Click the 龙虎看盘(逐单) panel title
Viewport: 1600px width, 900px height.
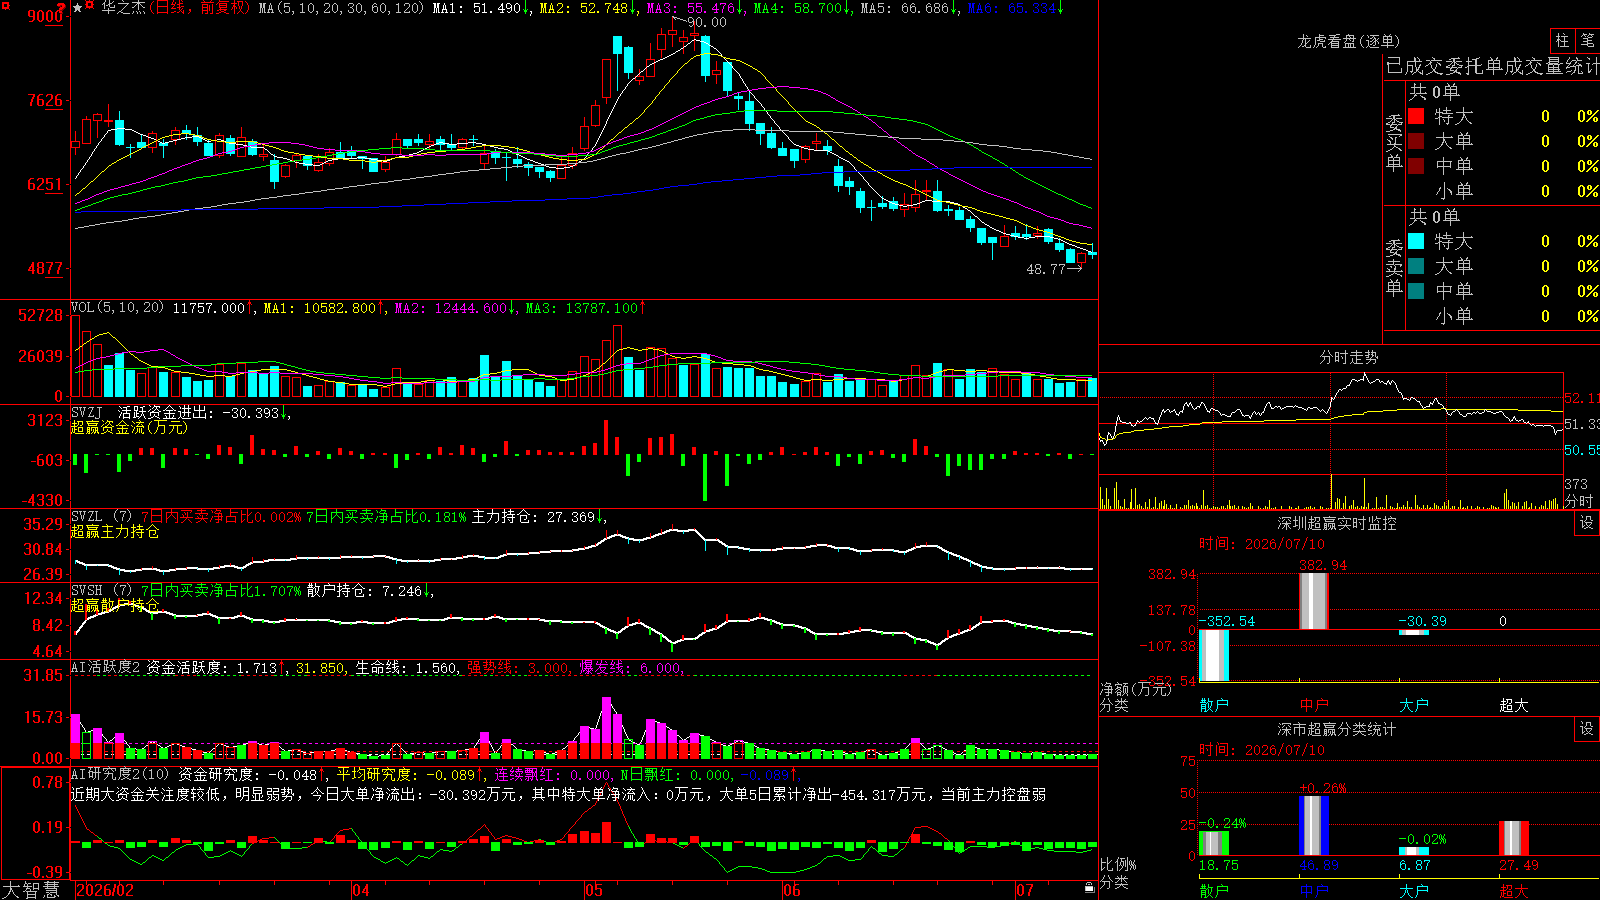pyautogui.click(x=1348, y=41)
